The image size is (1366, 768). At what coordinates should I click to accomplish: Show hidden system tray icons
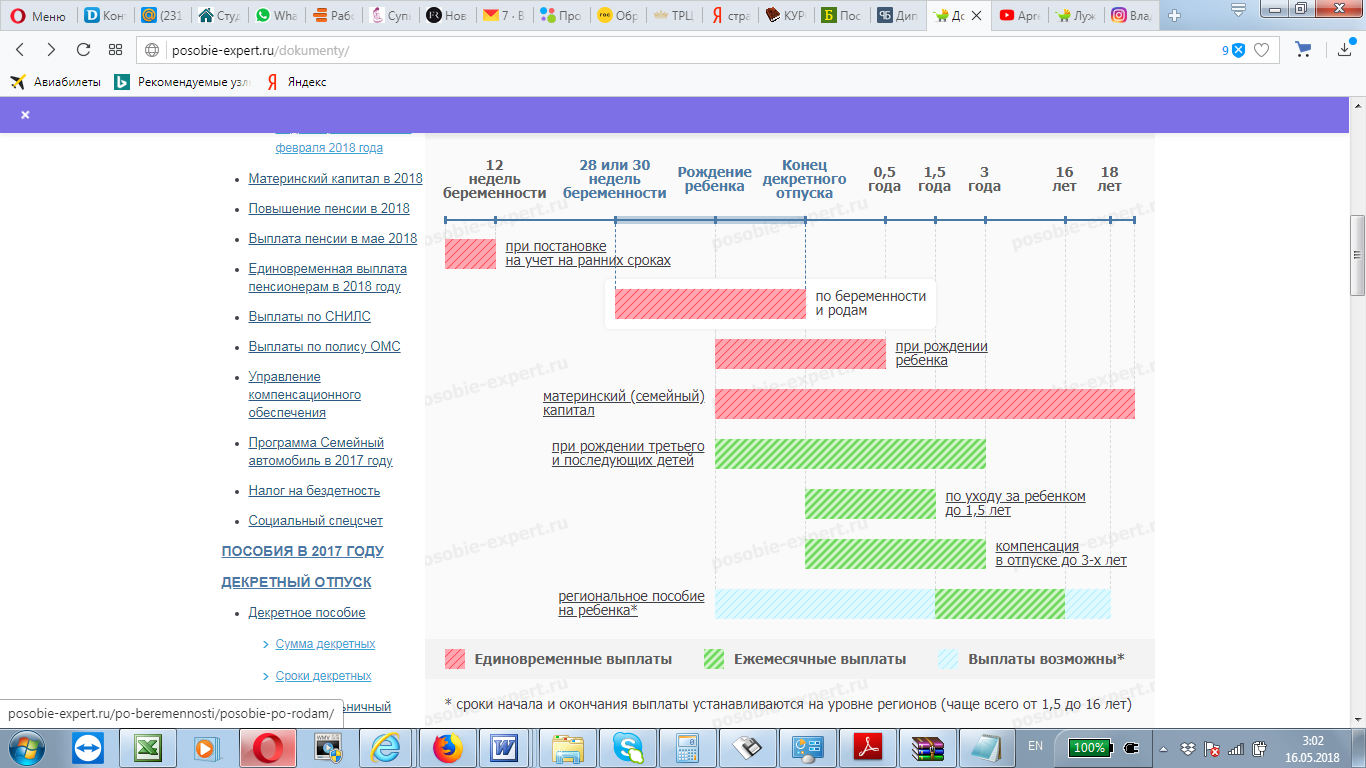(x=1162, y=747)
